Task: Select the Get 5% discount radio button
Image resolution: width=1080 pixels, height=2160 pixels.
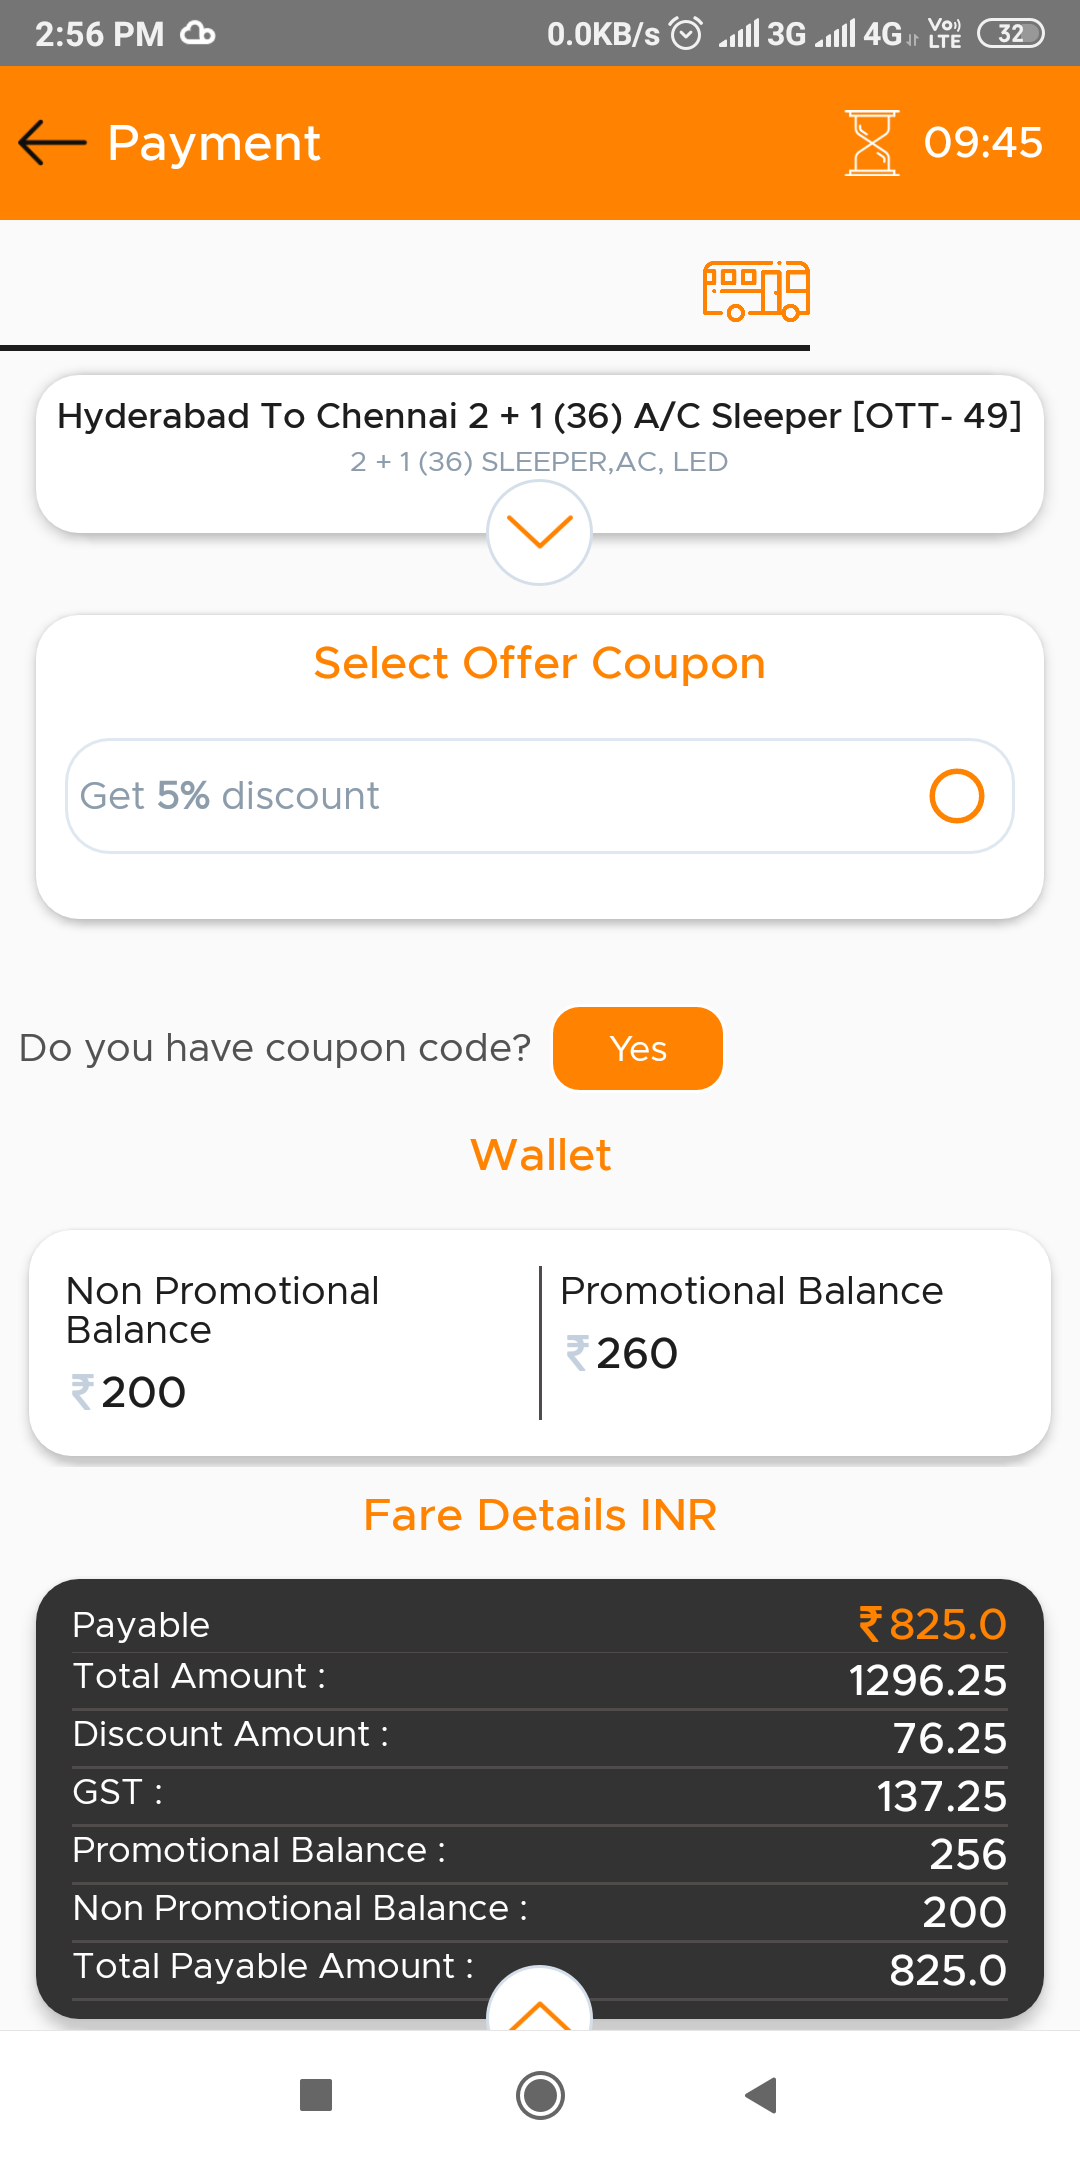Action: coord(956,796)
